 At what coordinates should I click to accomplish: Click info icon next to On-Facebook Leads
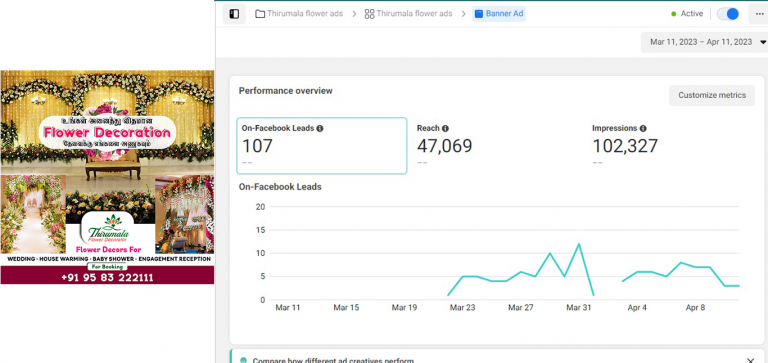[x=320, y=128]
